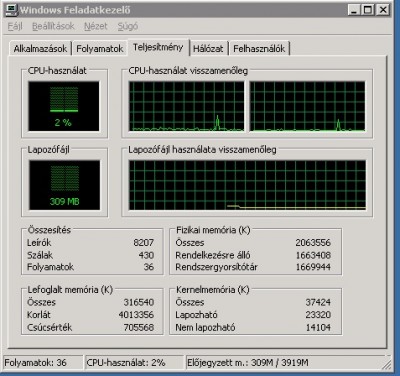
Task: Click the Lefoglalt memória Összes value 316540
Action: point(139,302)
